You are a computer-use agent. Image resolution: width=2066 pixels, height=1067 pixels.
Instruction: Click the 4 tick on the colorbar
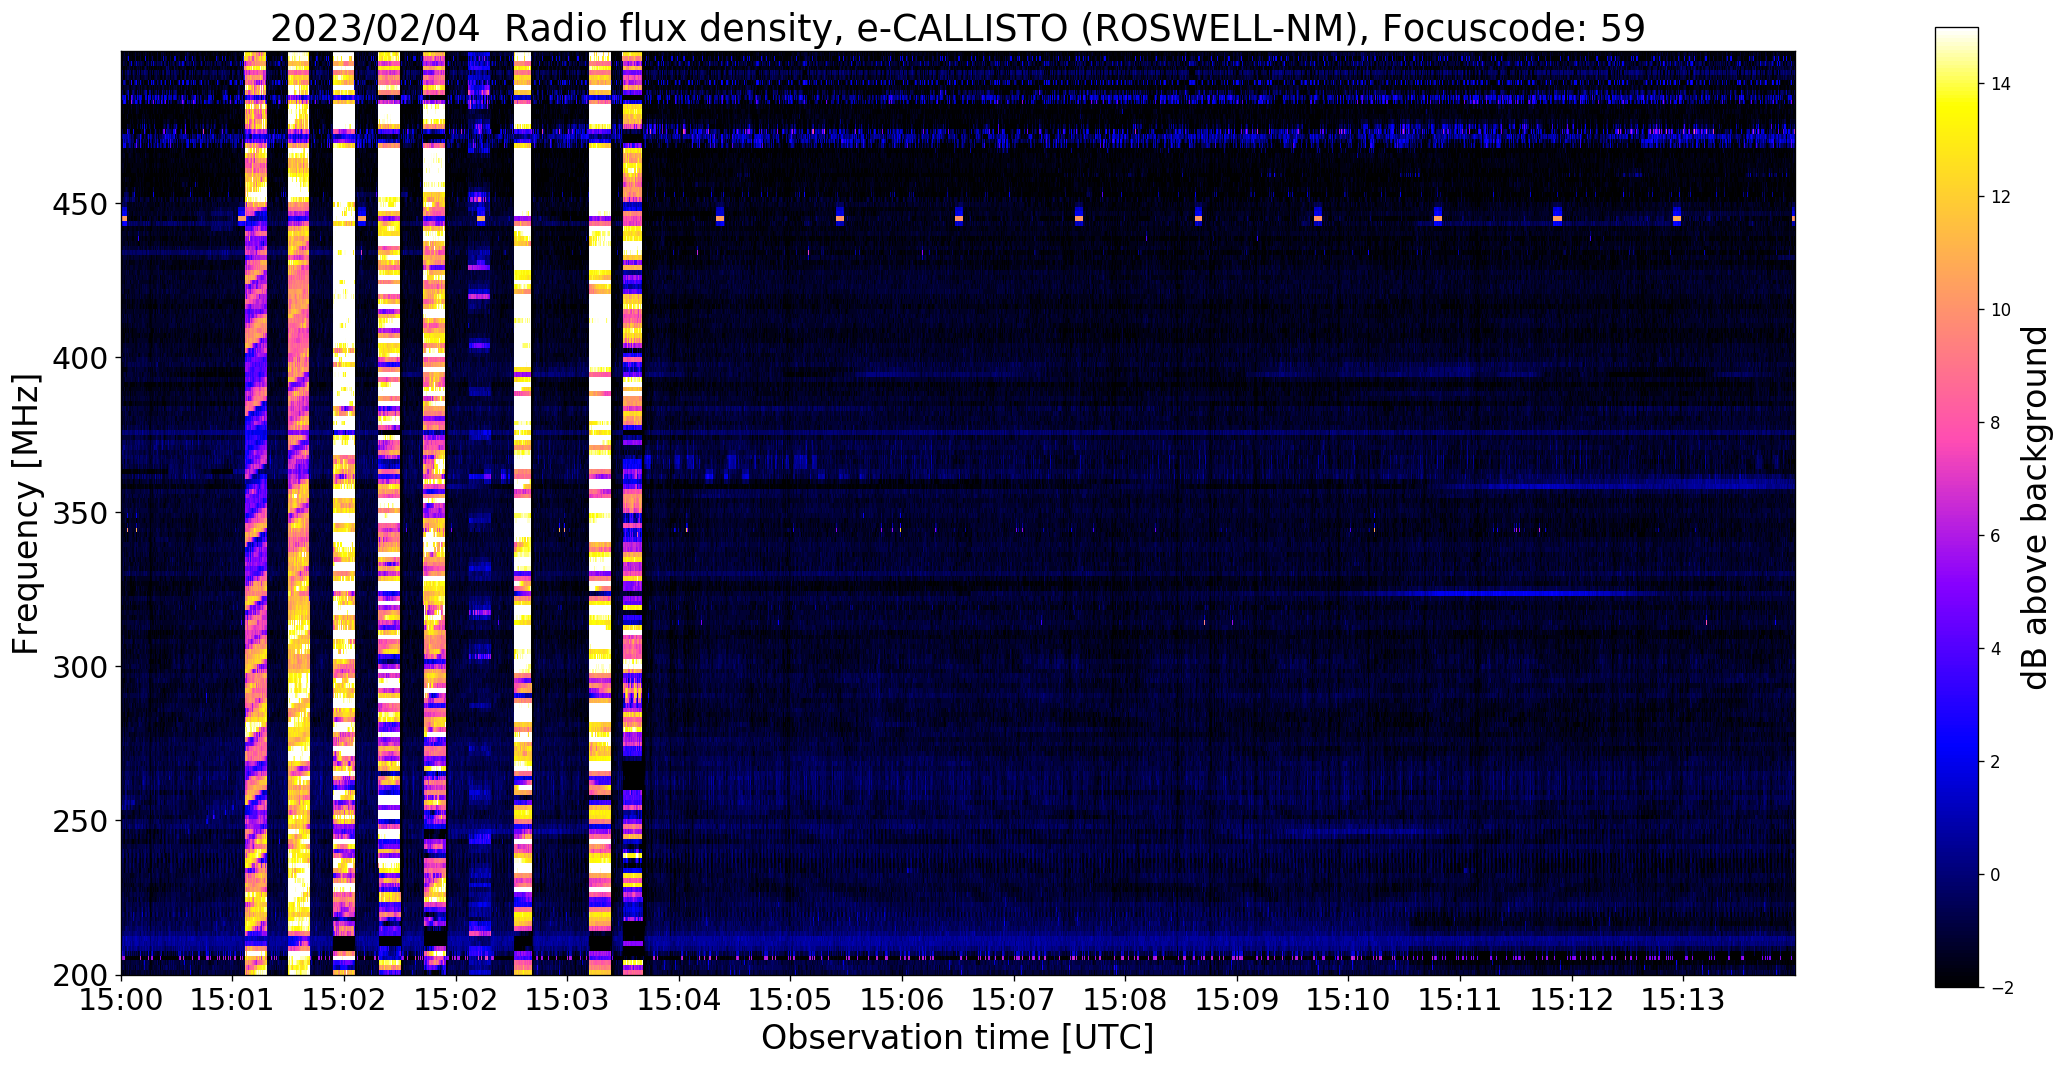point(1996,649)
